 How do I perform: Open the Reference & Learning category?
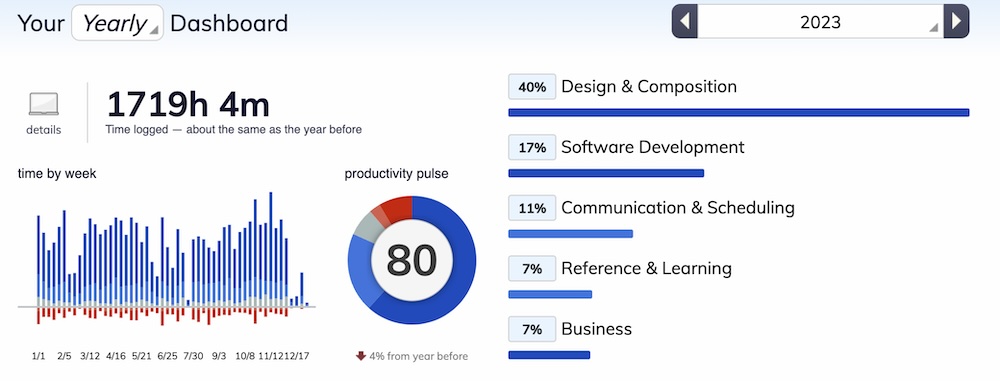tap(646, 269)
